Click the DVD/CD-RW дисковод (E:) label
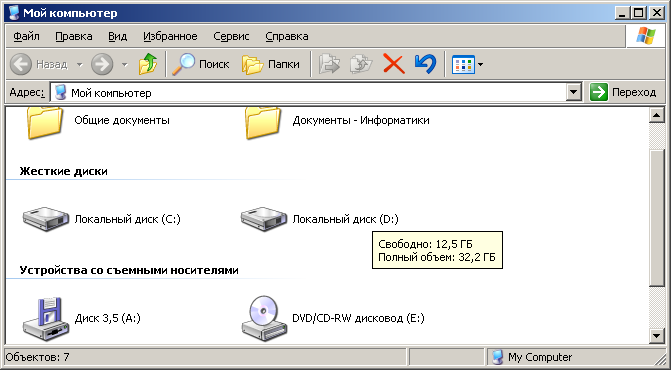Screen dimensions: 671x370 tap(358, 318)
